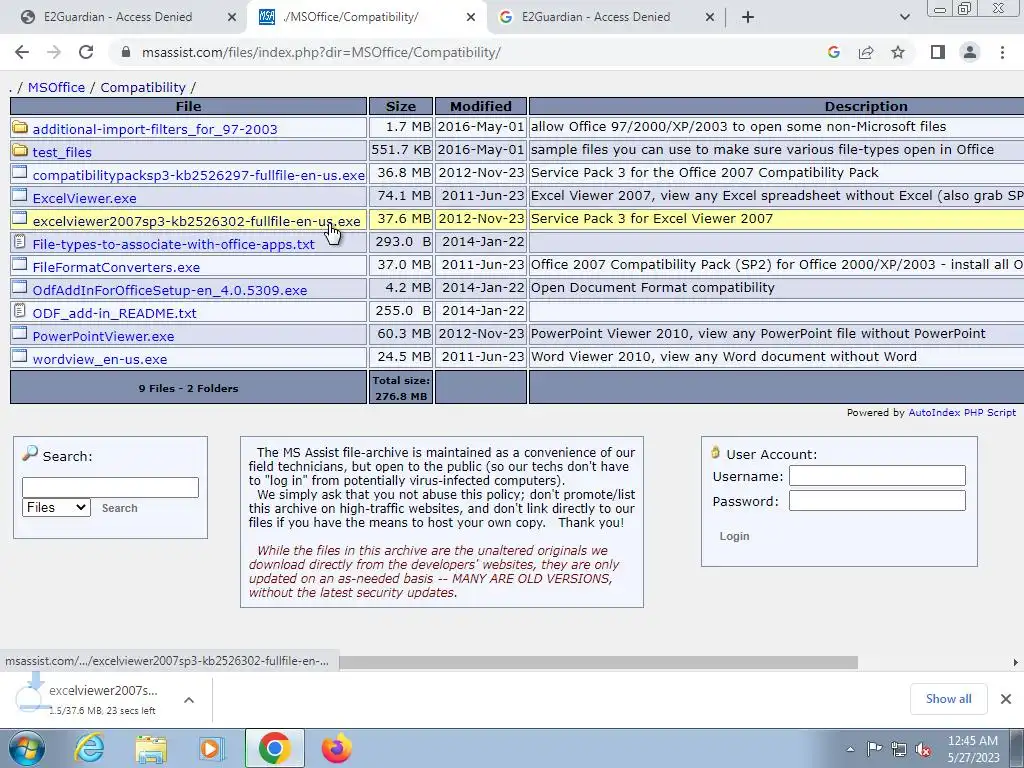
Task: Close the downloads shelf
Action: 1006,699
